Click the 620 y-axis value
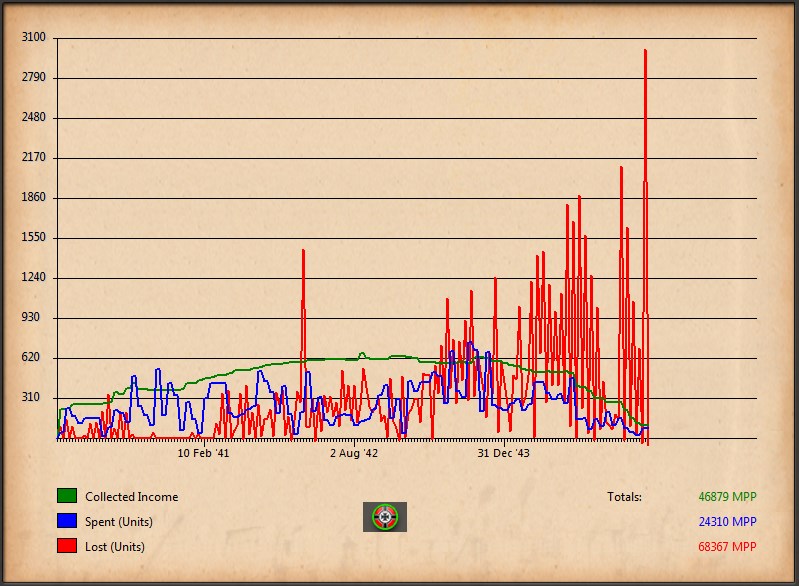 tap(31, 357)
